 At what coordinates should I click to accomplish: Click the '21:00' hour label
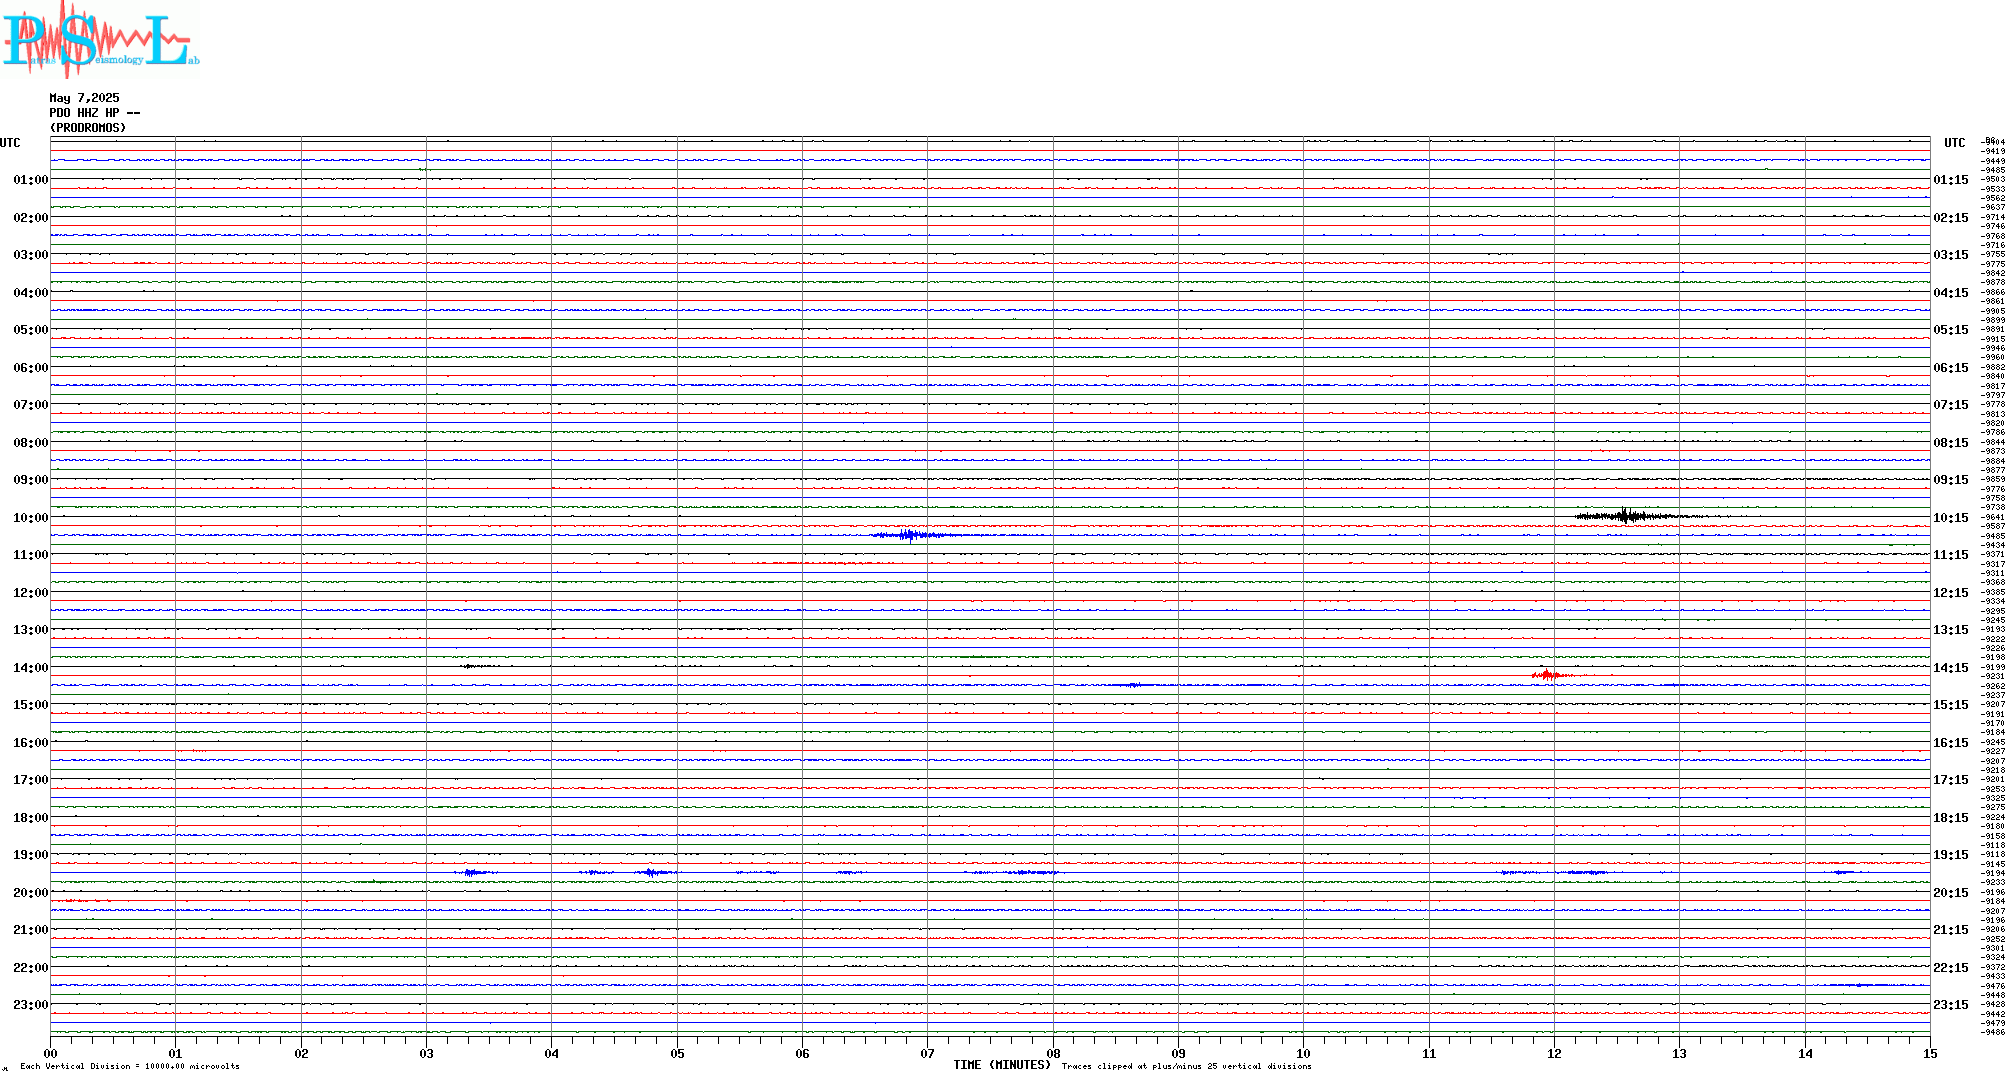(x=30, y=930)
